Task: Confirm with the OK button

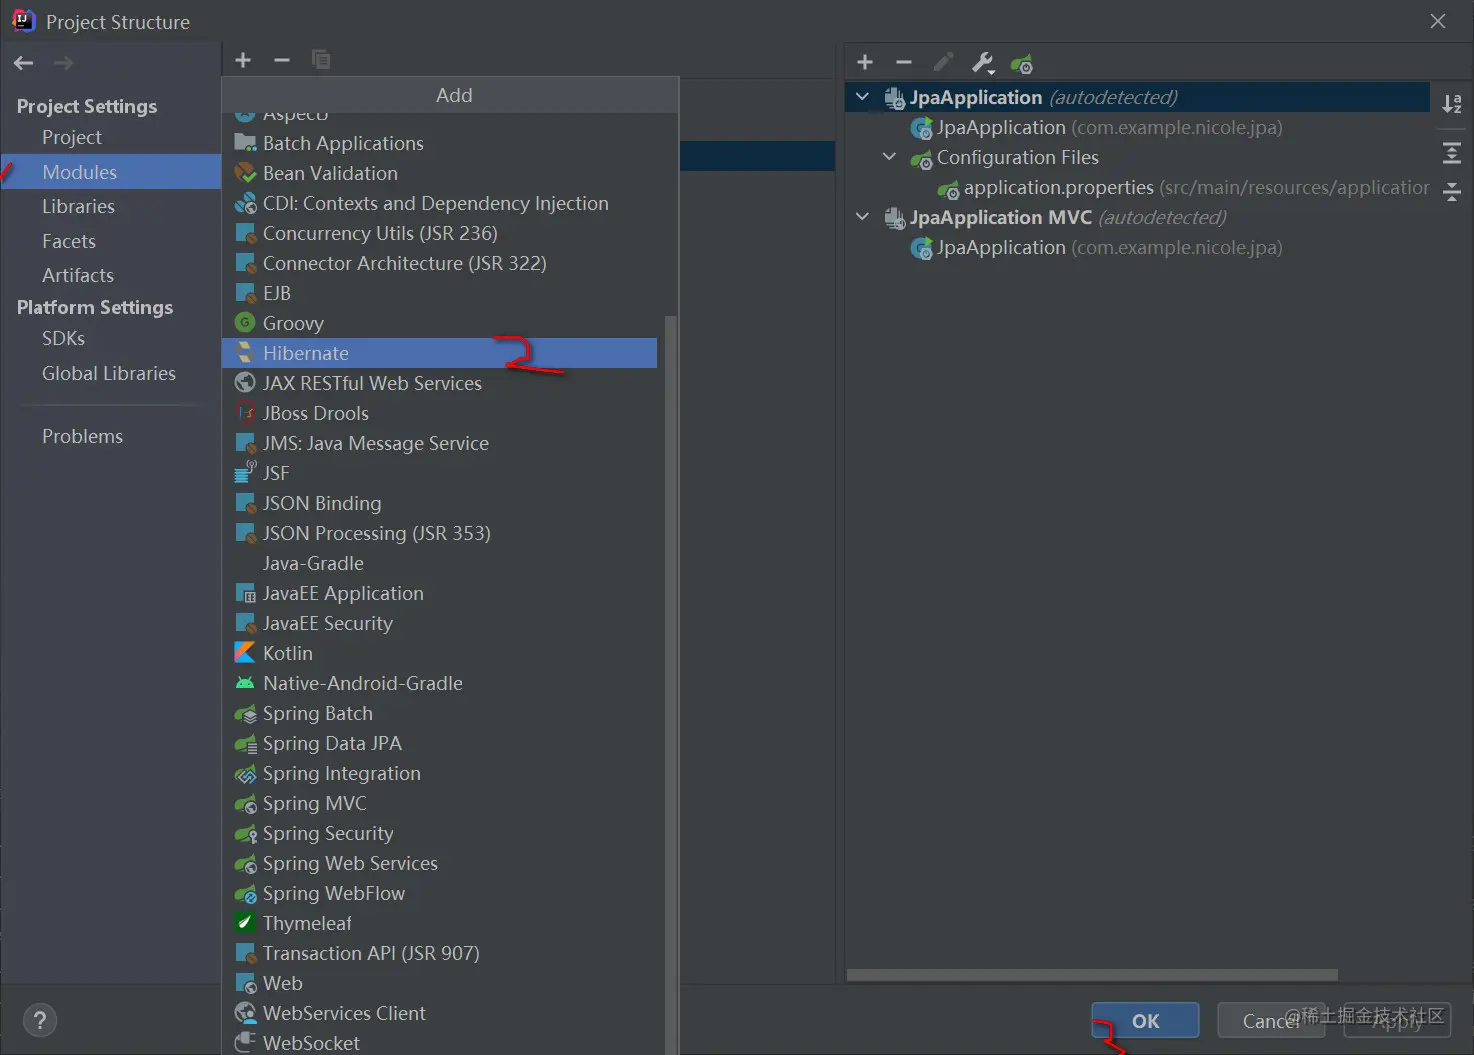Action: 1145,1020
